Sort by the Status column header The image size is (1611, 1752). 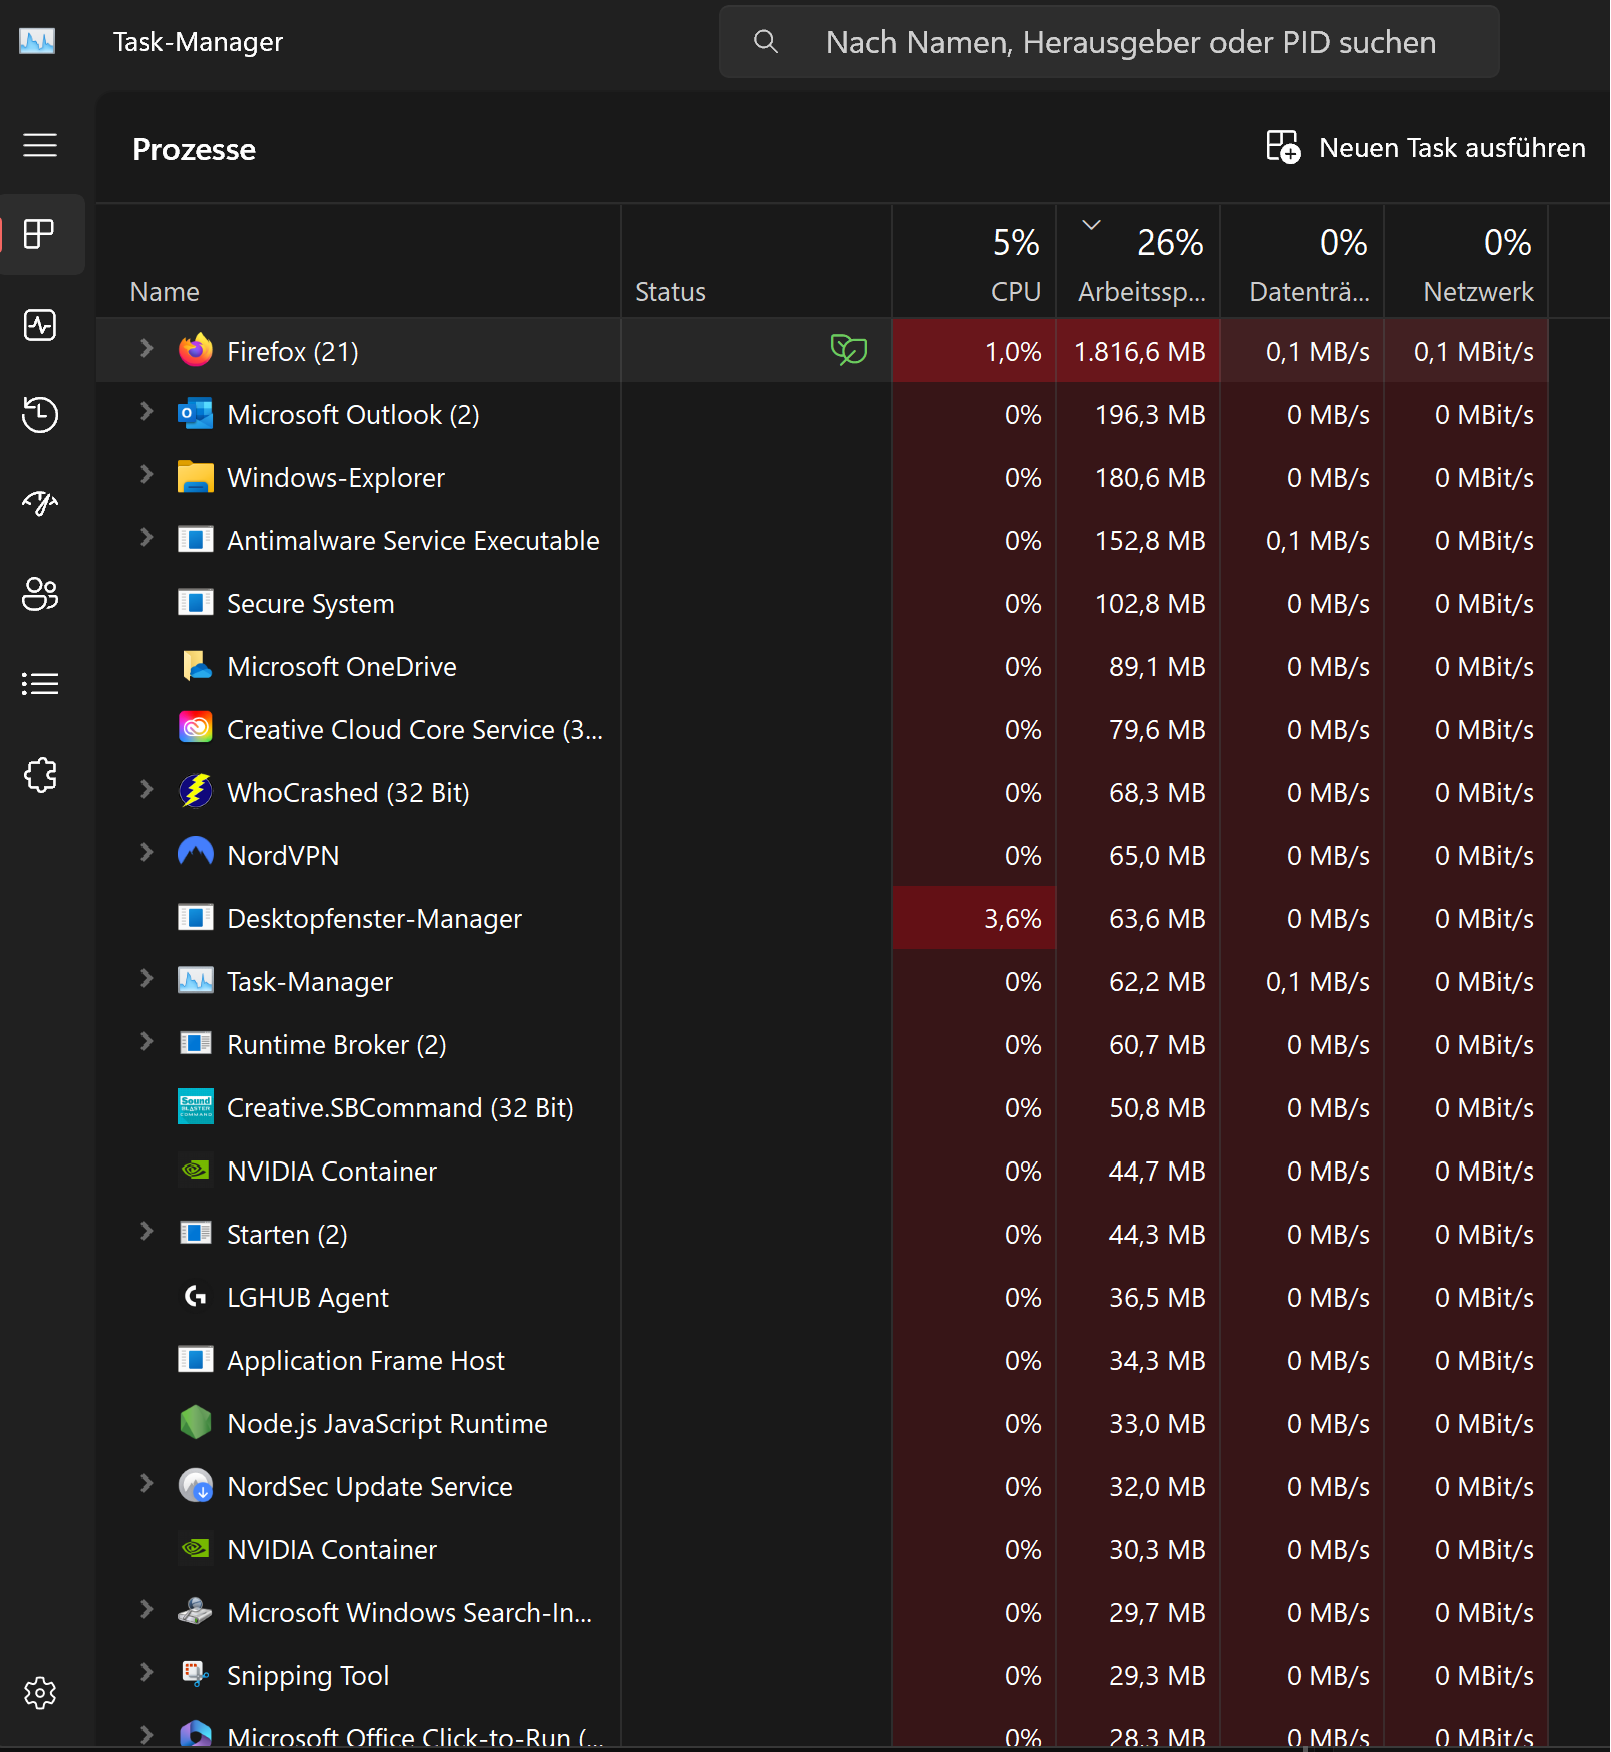click(x=756, y=262)
